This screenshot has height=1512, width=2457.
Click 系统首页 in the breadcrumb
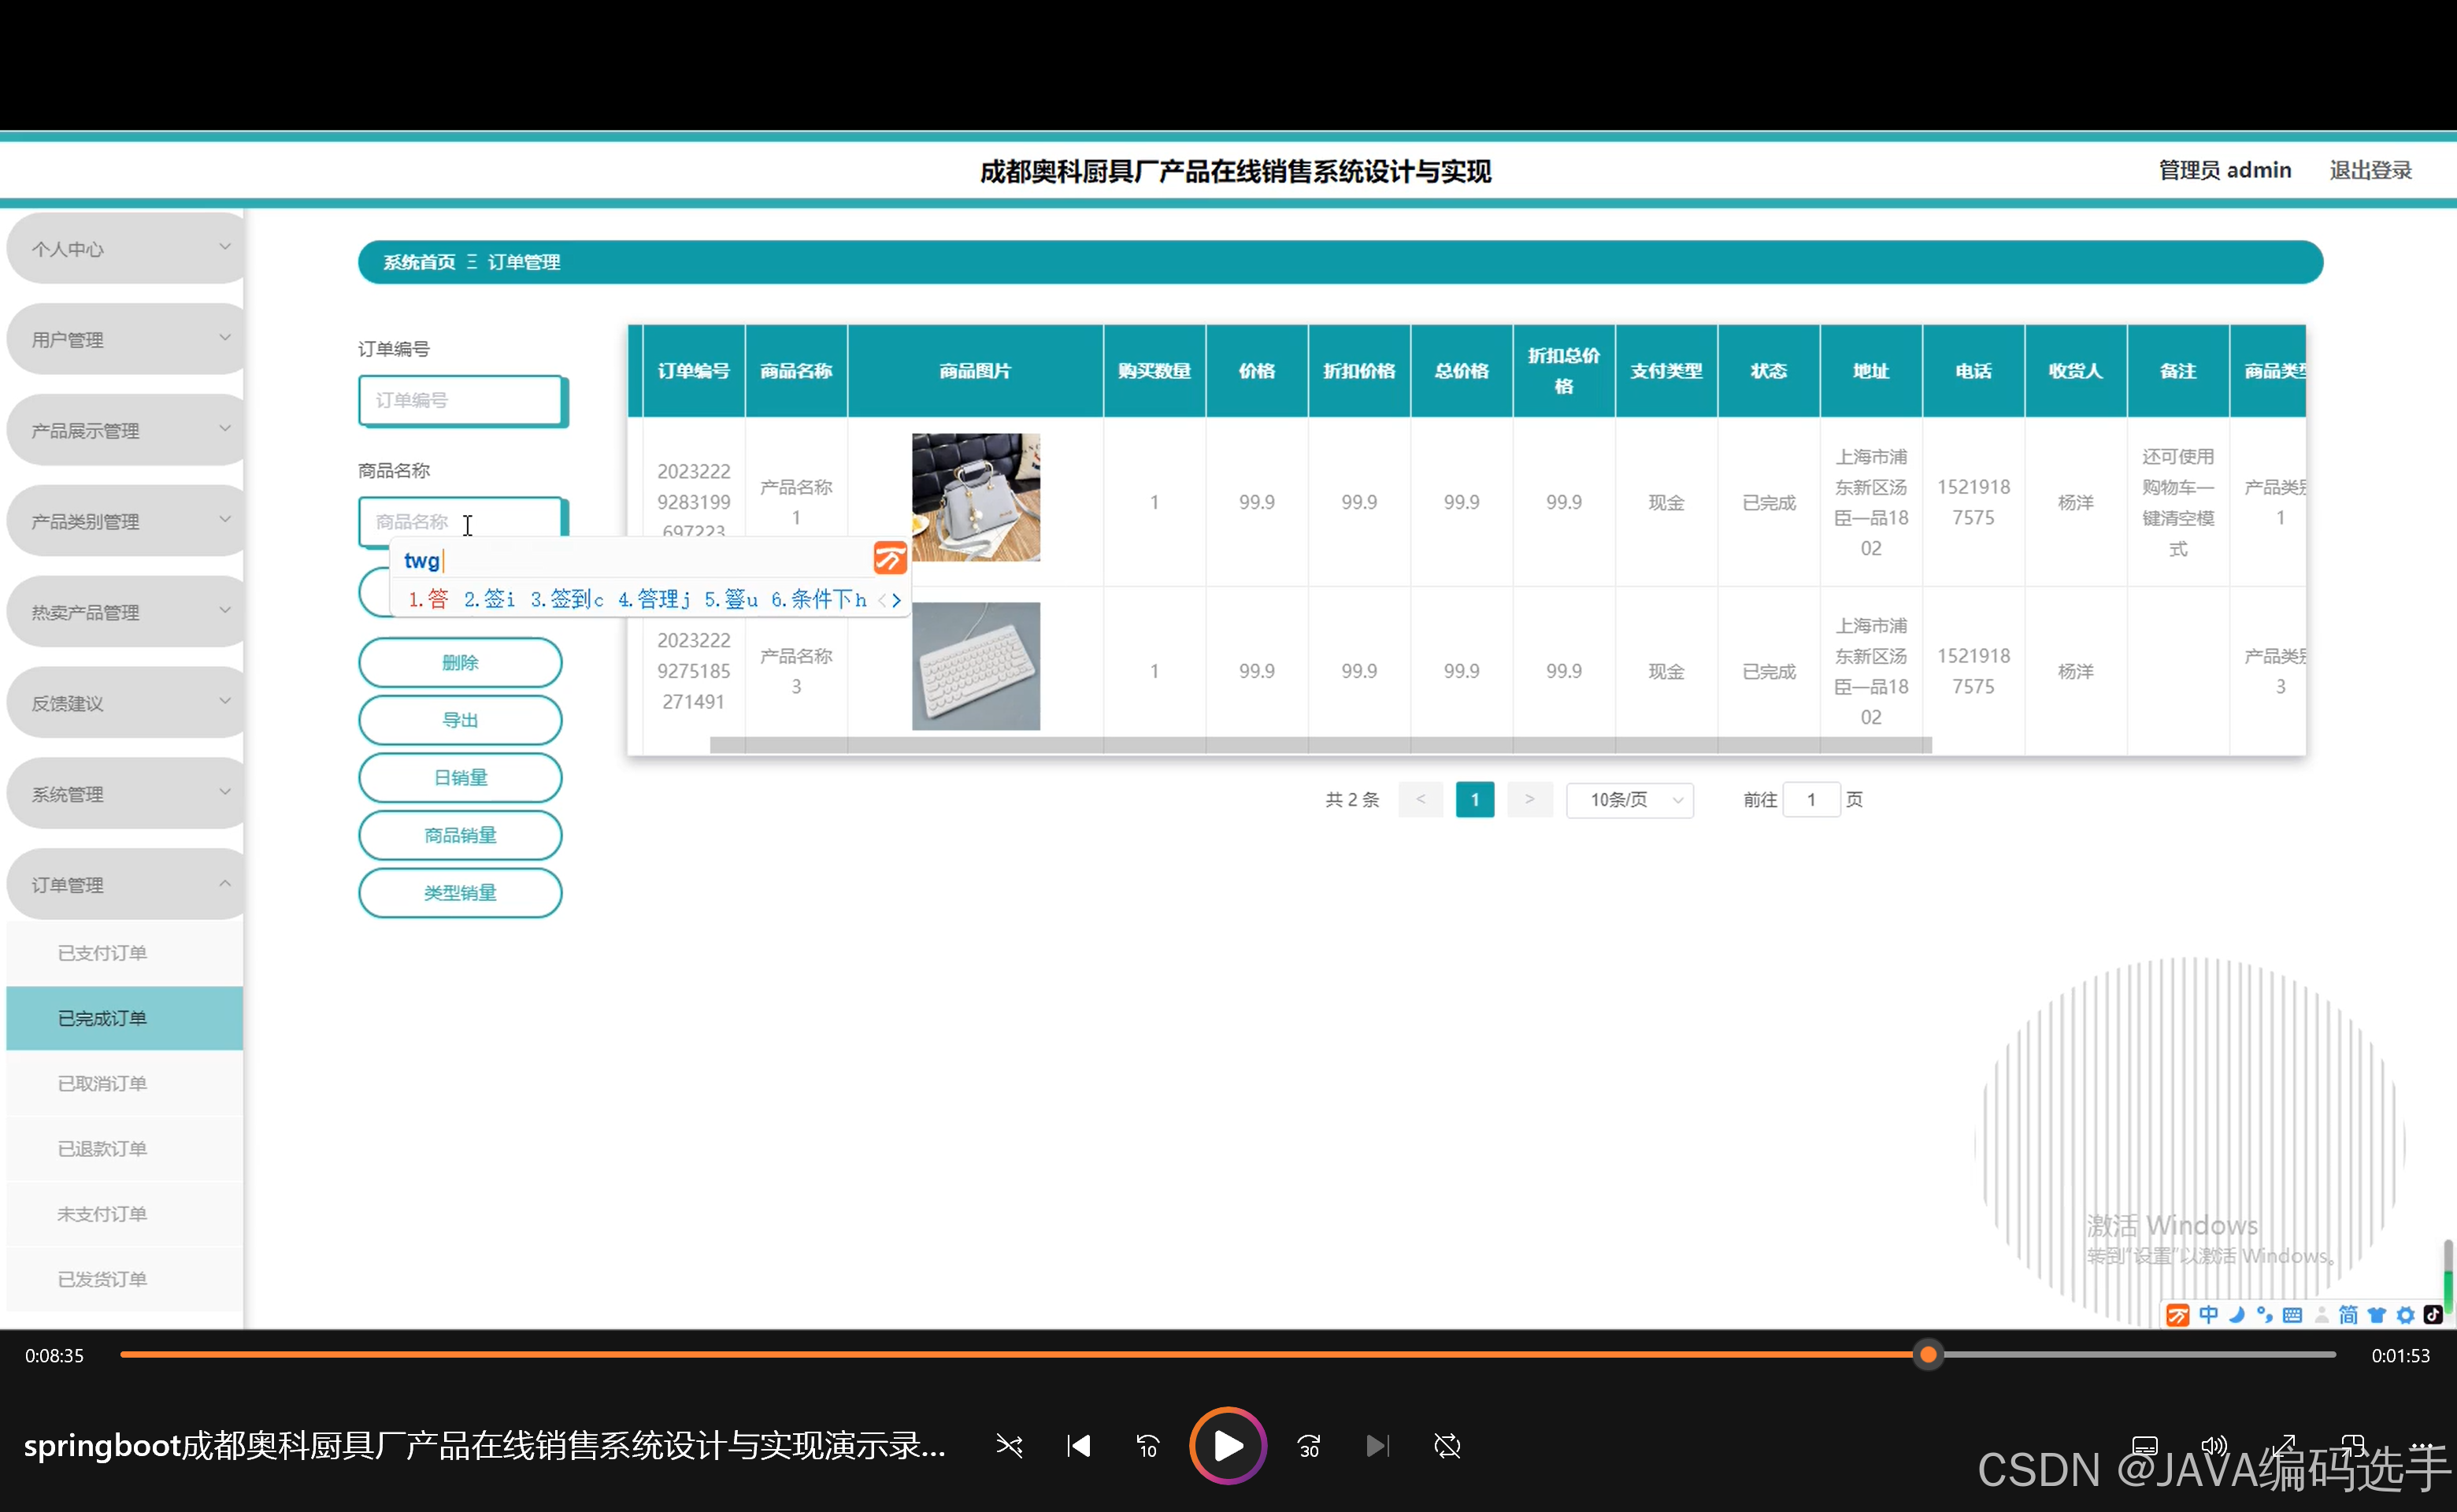point(419,262)
